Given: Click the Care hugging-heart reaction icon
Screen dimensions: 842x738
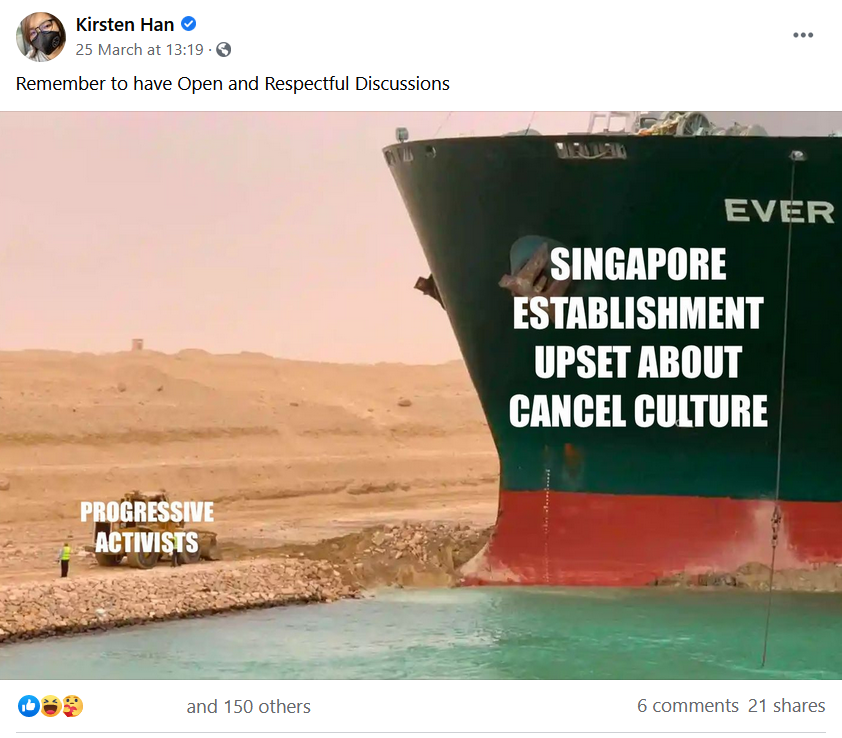Looking at the screenshot, I should (x=72, y=706).
